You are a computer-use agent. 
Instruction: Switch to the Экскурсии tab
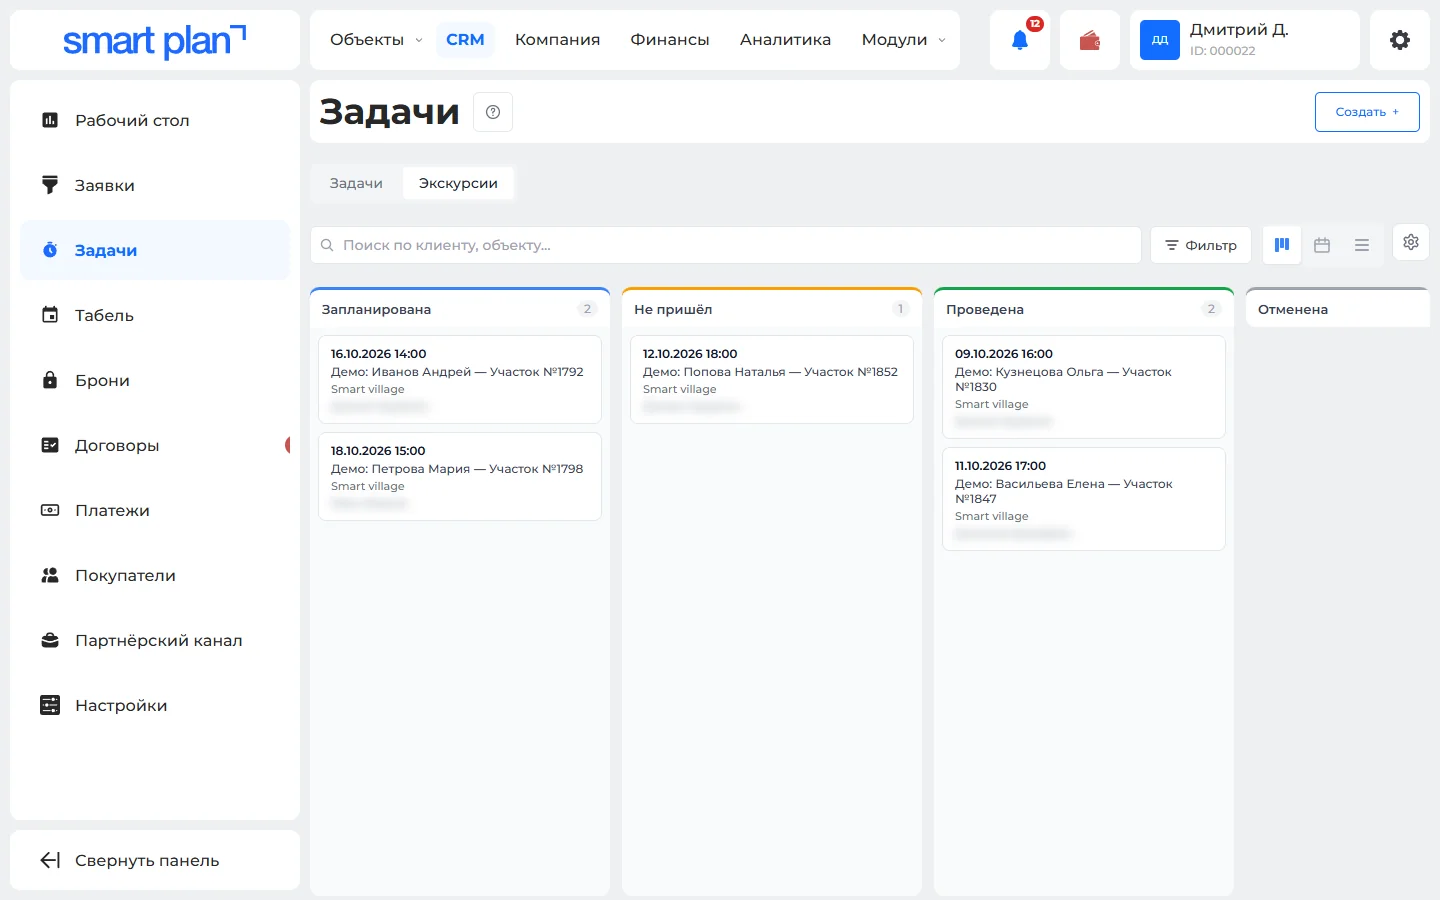pyautogui.click(x=458, y=183)
